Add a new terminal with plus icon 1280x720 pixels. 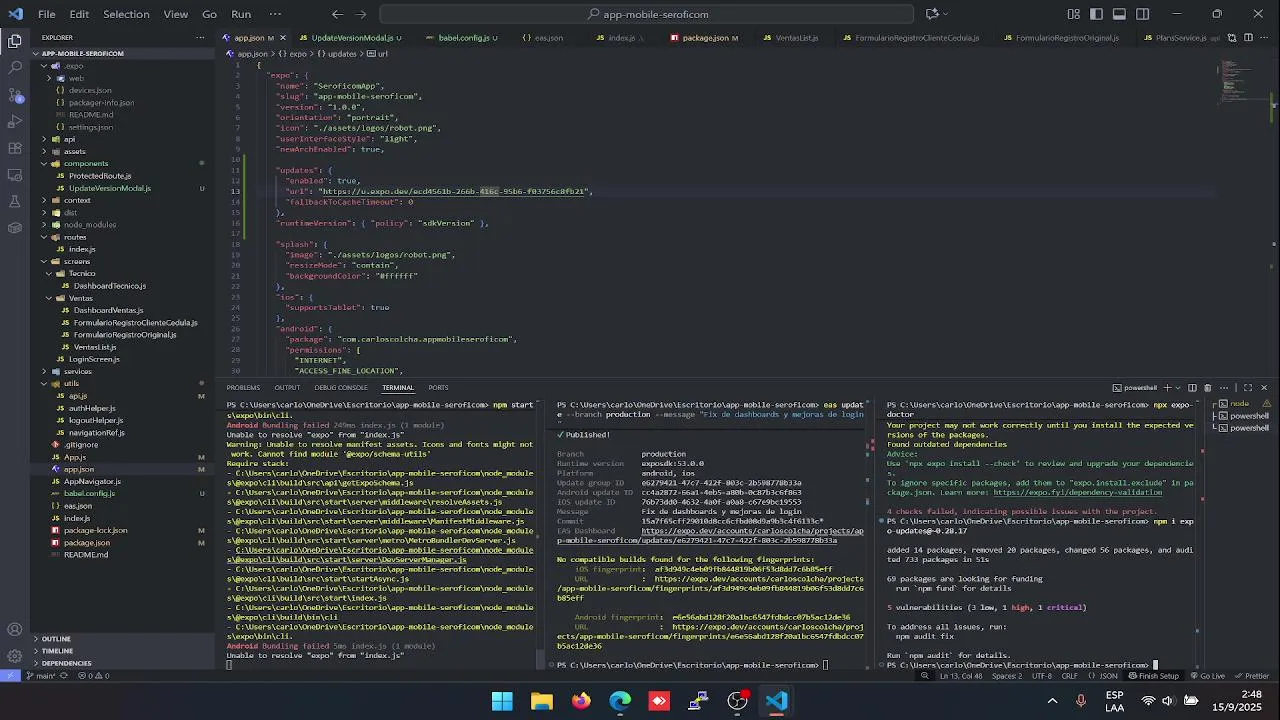[1165, 388]
